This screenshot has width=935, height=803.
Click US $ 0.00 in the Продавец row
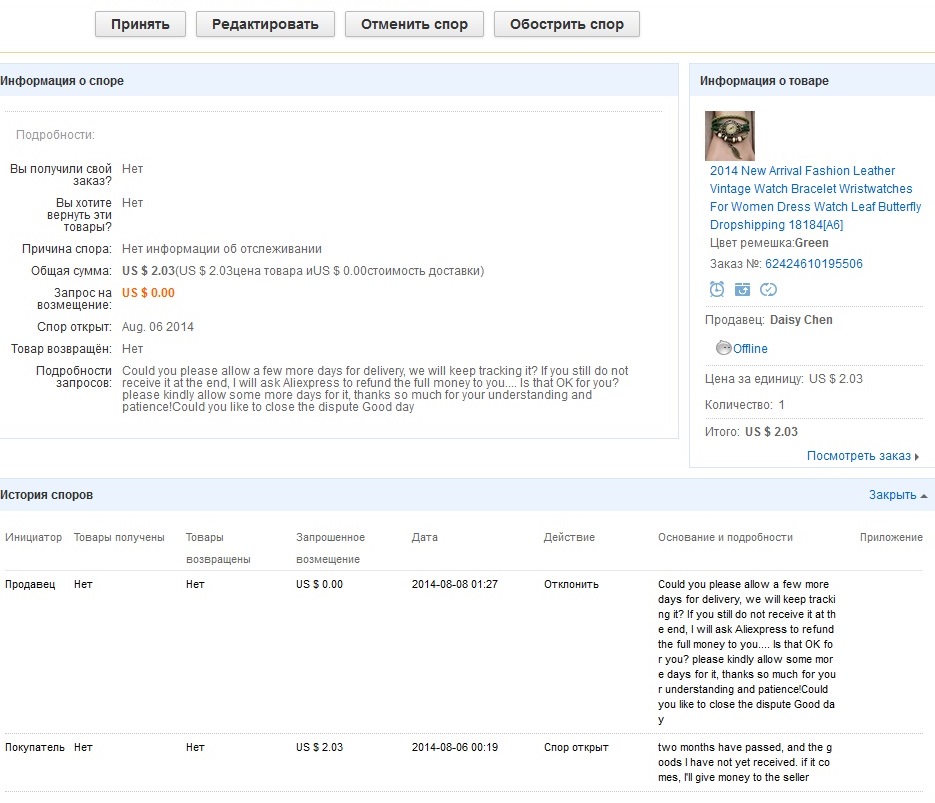pyautogui.click(x=319, y=584)
